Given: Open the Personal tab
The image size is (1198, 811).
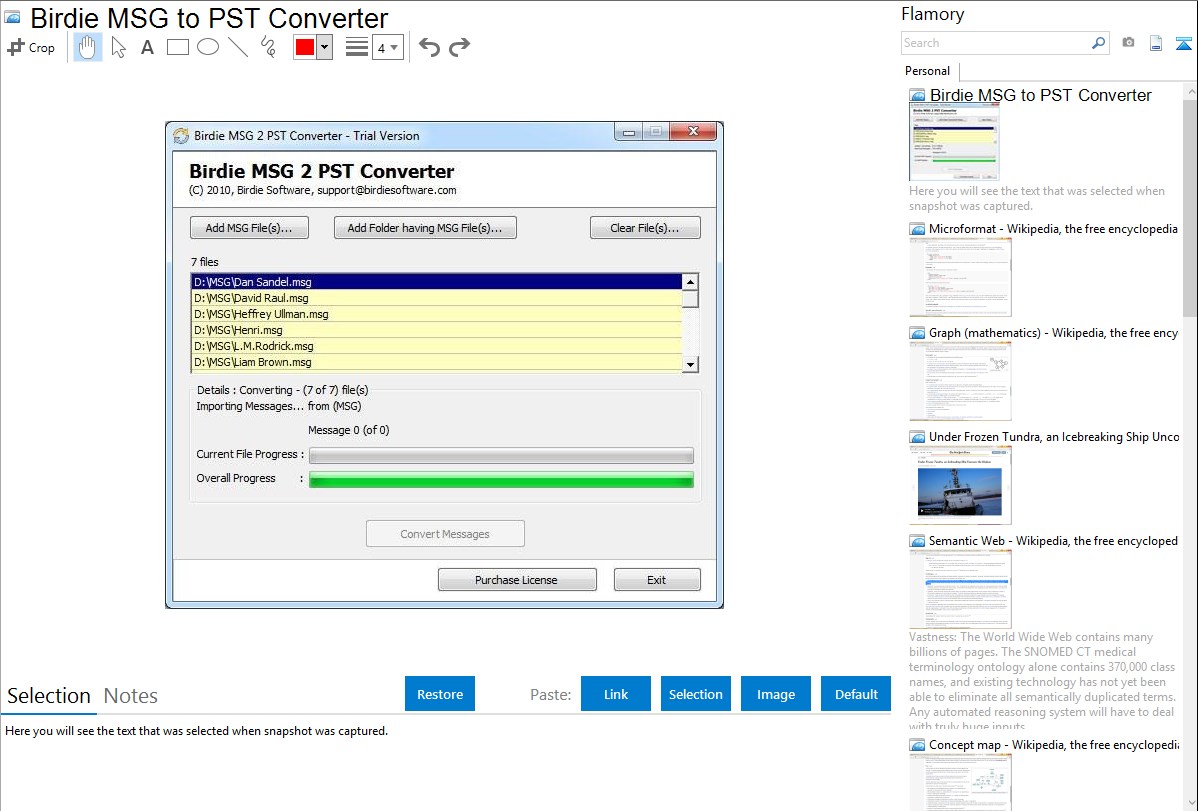Looking at the screenshot, I should click(x=927, y=71).
